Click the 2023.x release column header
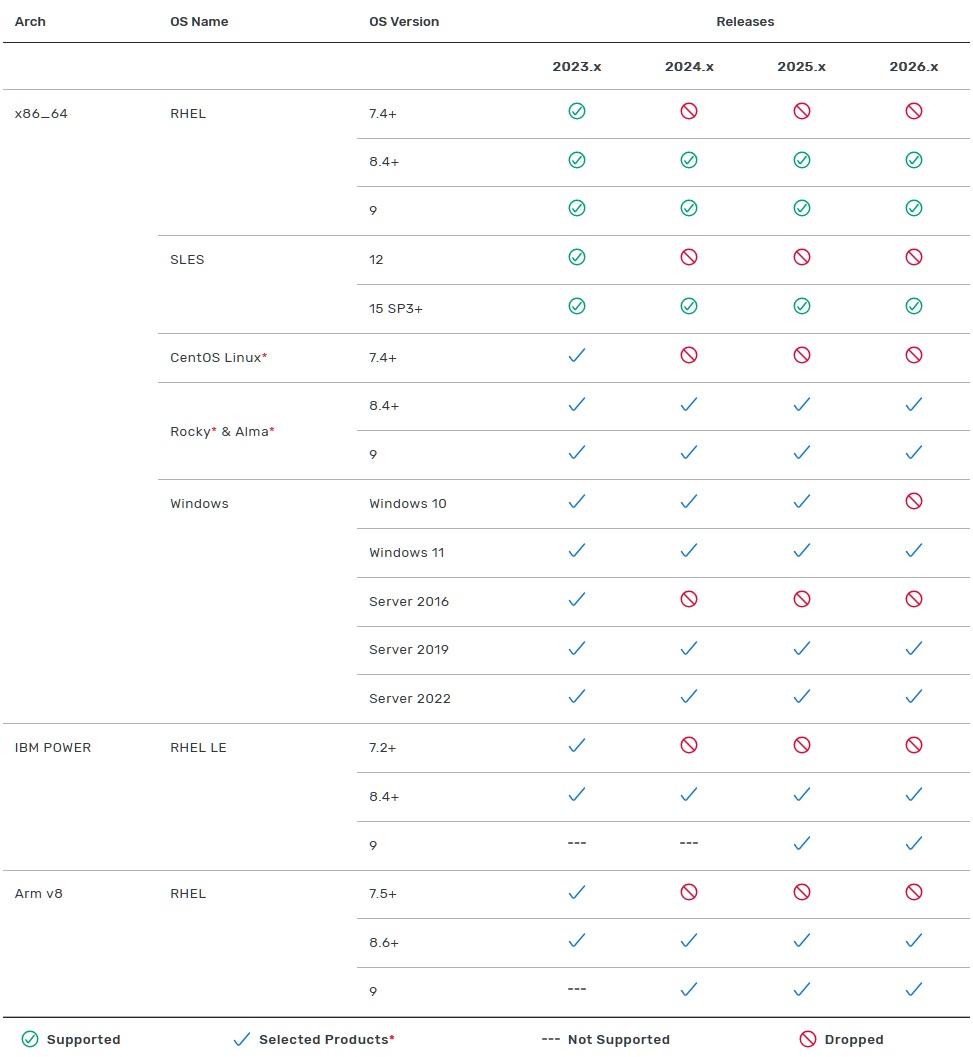The height and width of the screenshot is (1057, 973). 577,67
